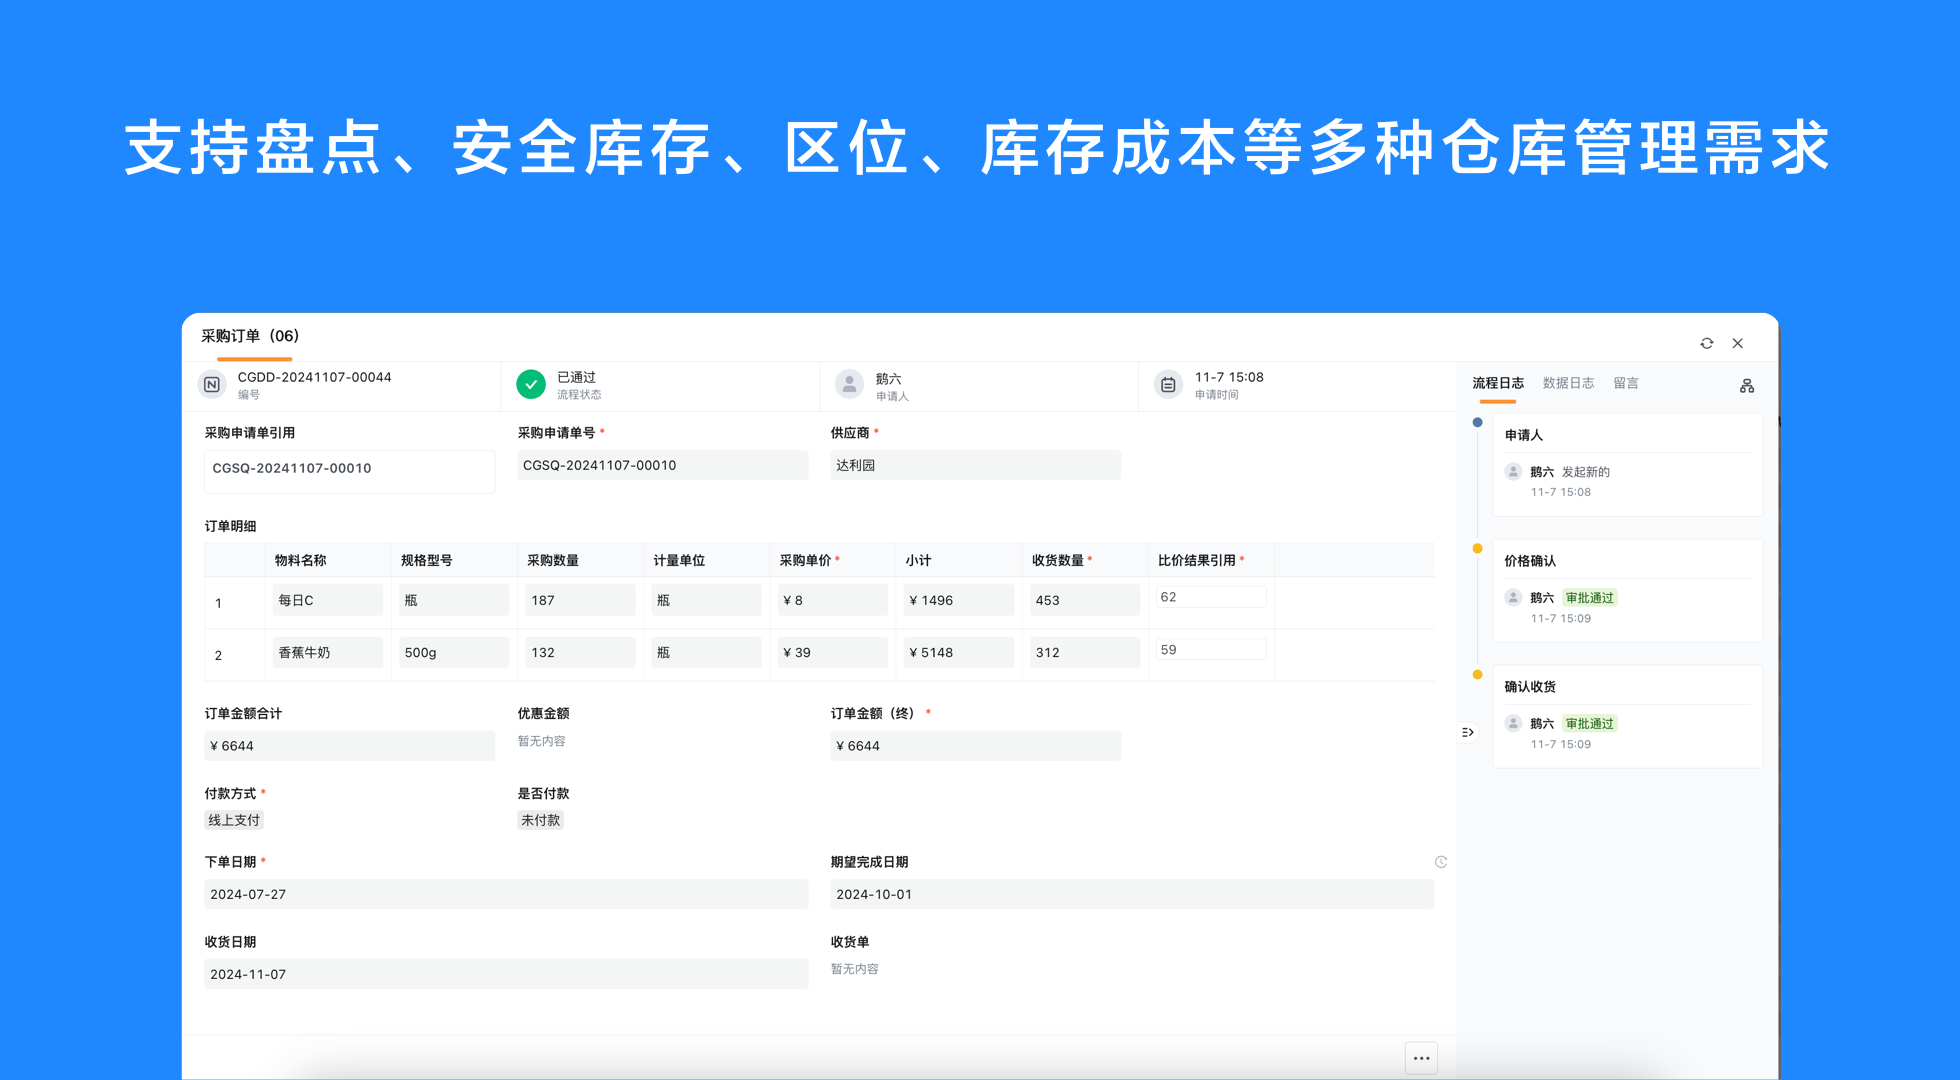Open the flowchart diagram icon
Image resolution: width=1960 pixels, height=1080 pixels.
pos(1746,386)
